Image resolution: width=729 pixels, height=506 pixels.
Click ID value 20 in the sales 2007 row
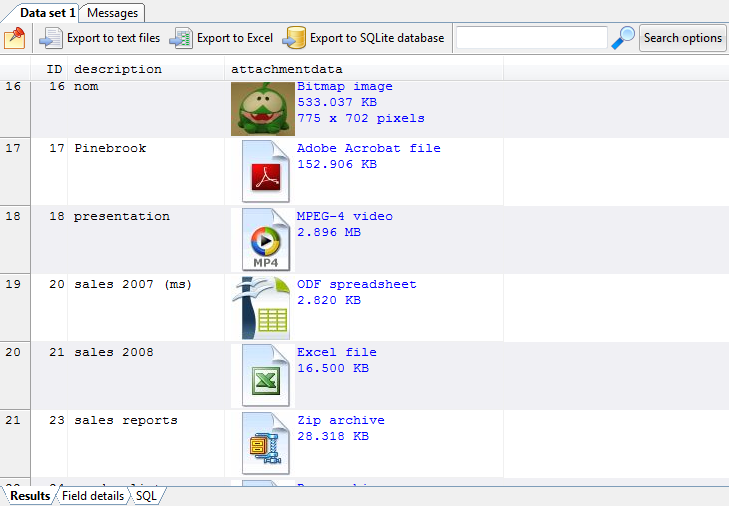click(x=57, y=284)
